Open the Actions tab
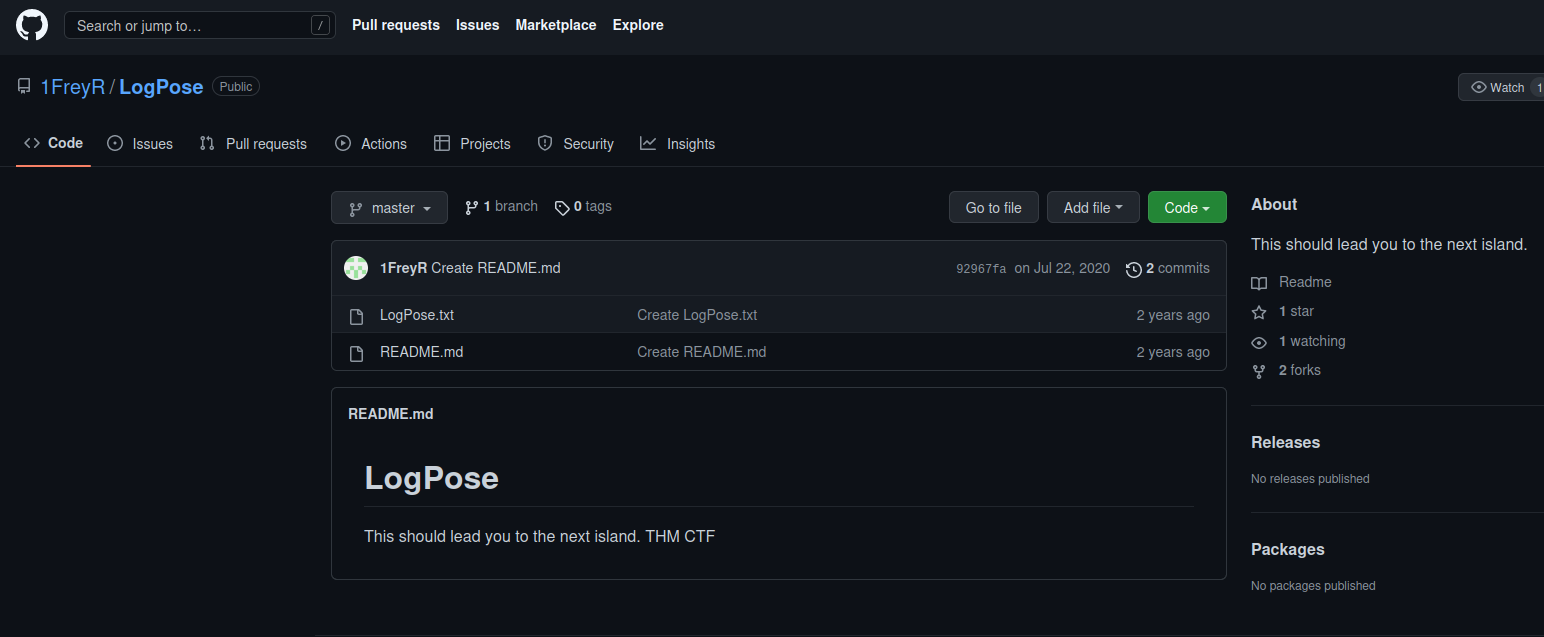This screenshot has height=637, width=1544. point(371,144)
